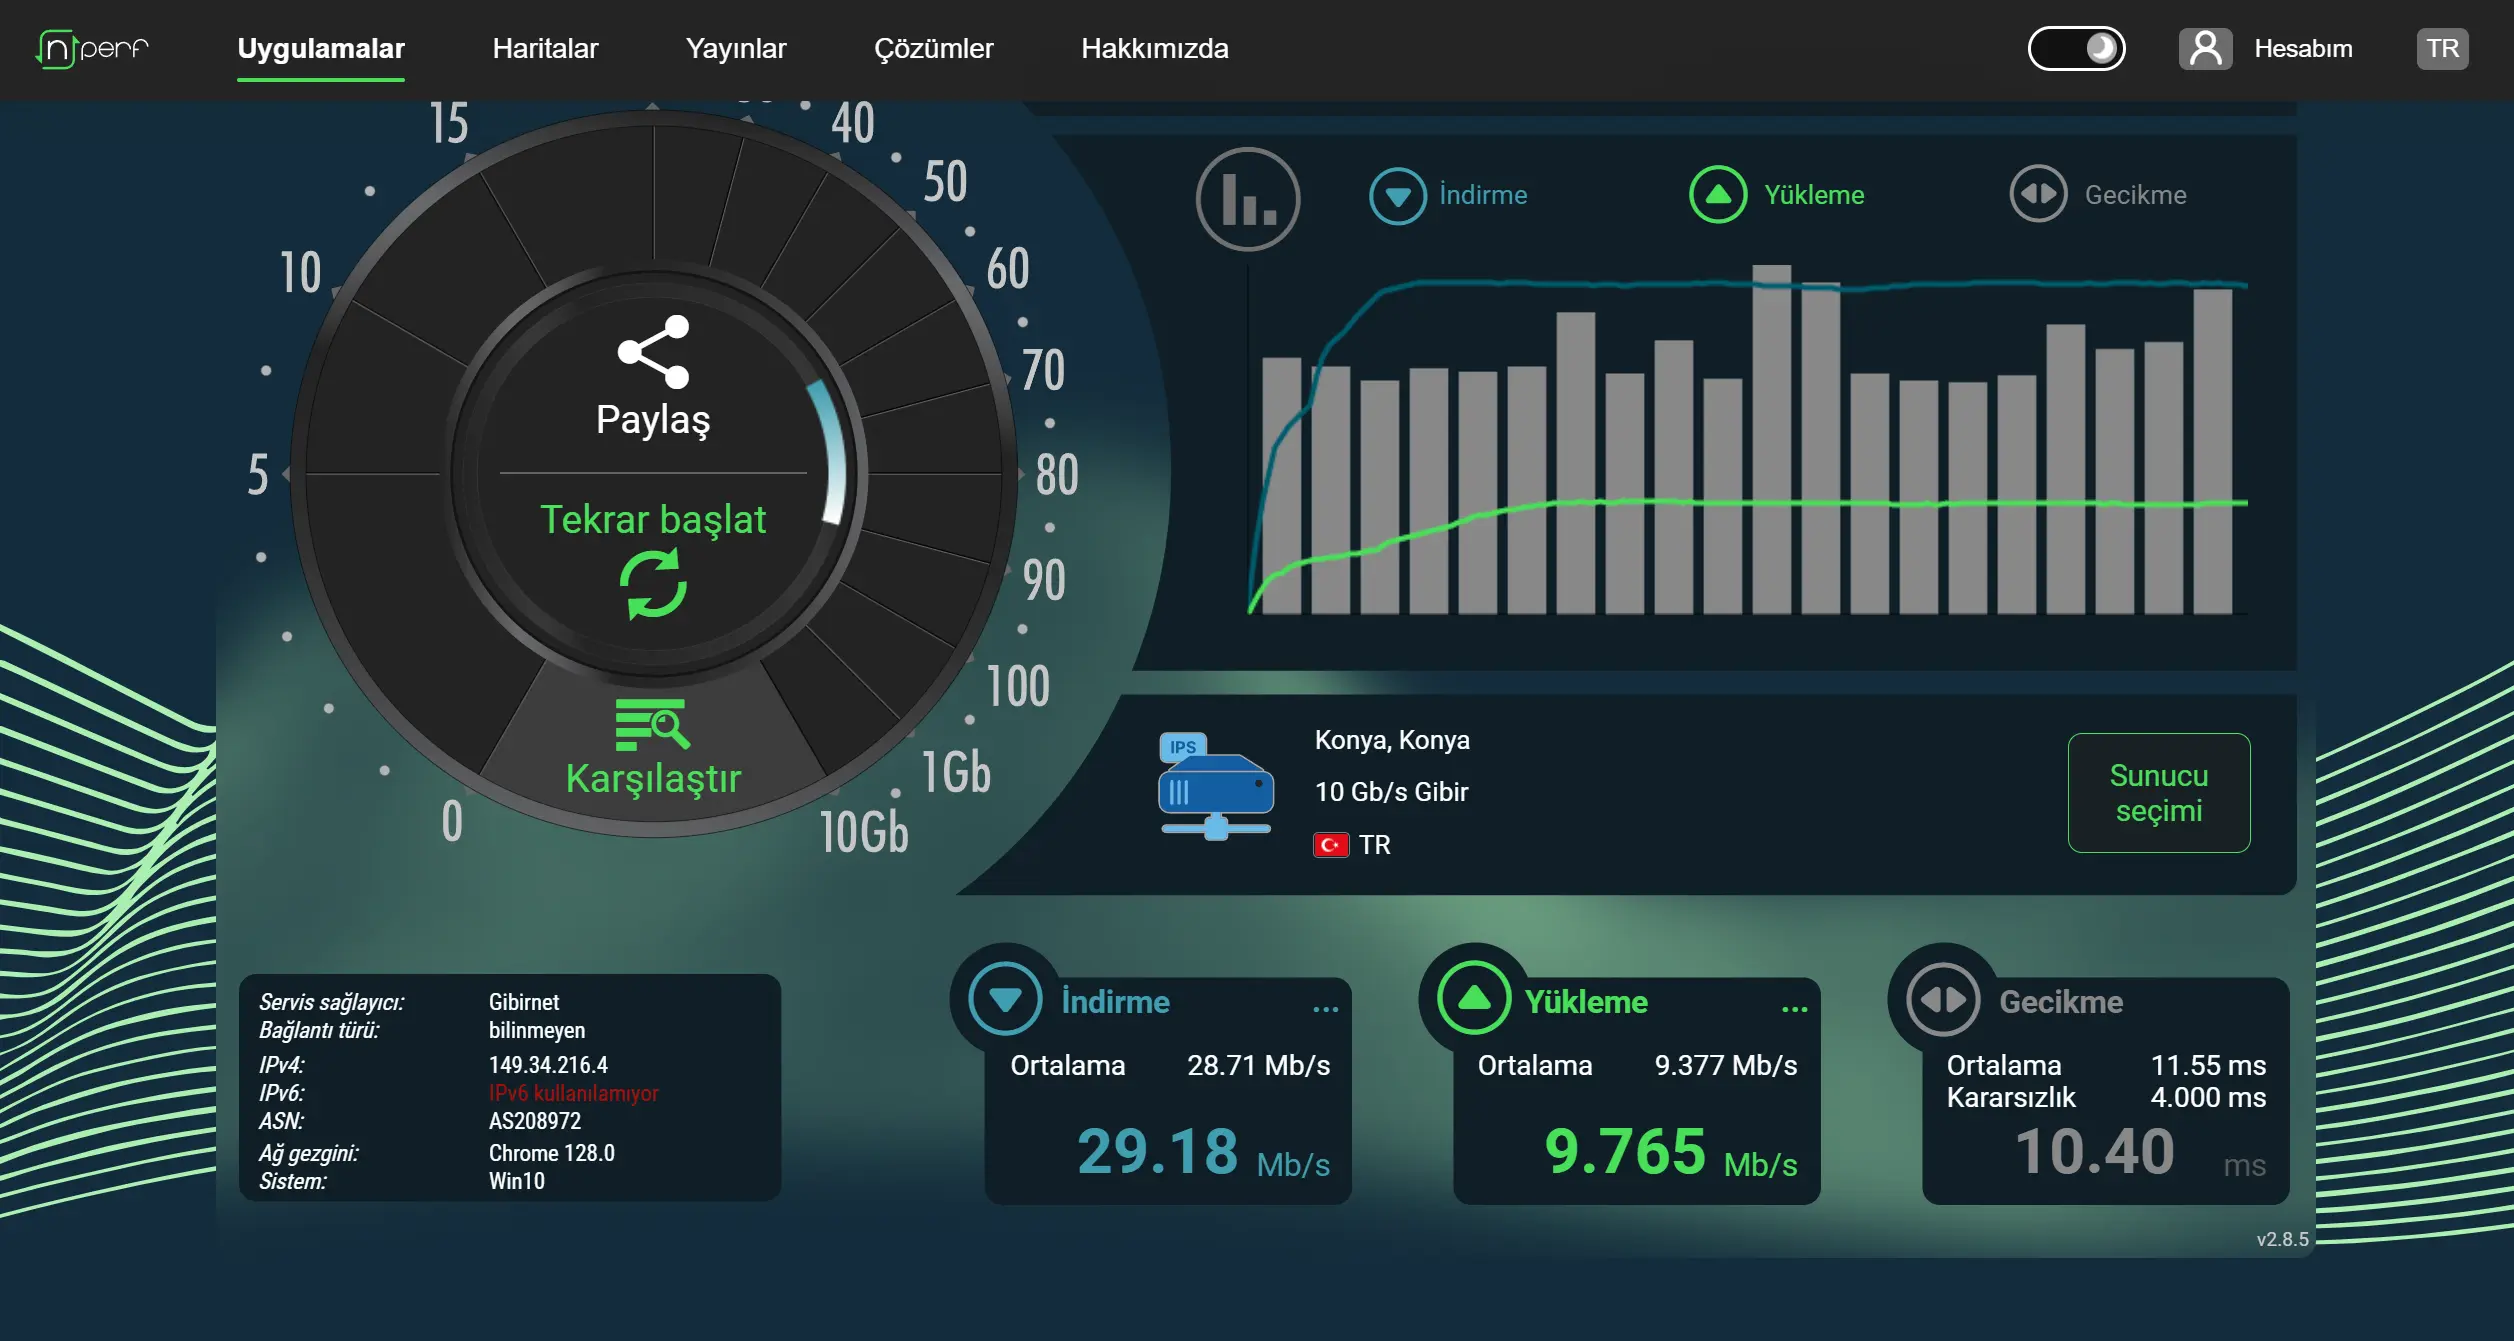2514x1341 pixels.
Task: Open the Haritalar menu
Action: [x=545, y=48]
